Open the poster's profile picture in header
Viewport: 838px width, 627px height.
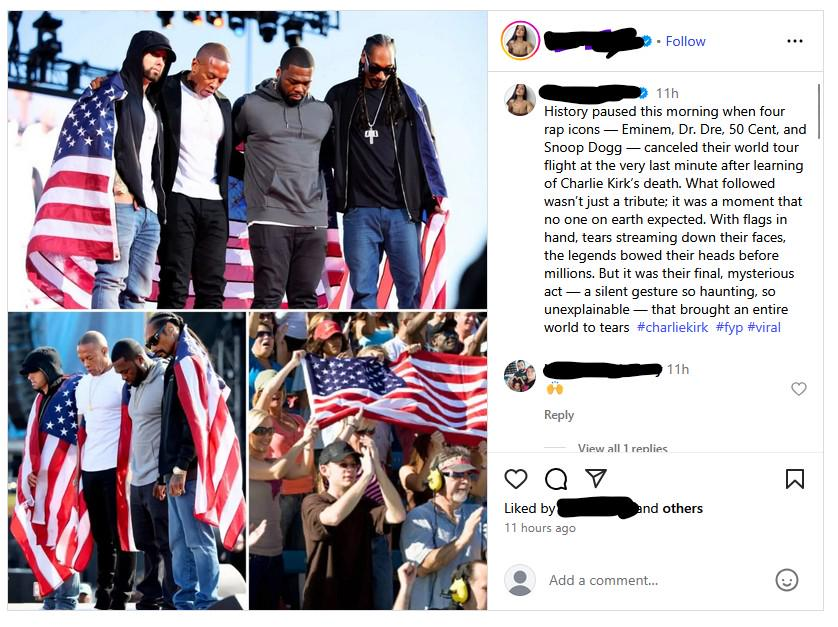coord(520,41)
